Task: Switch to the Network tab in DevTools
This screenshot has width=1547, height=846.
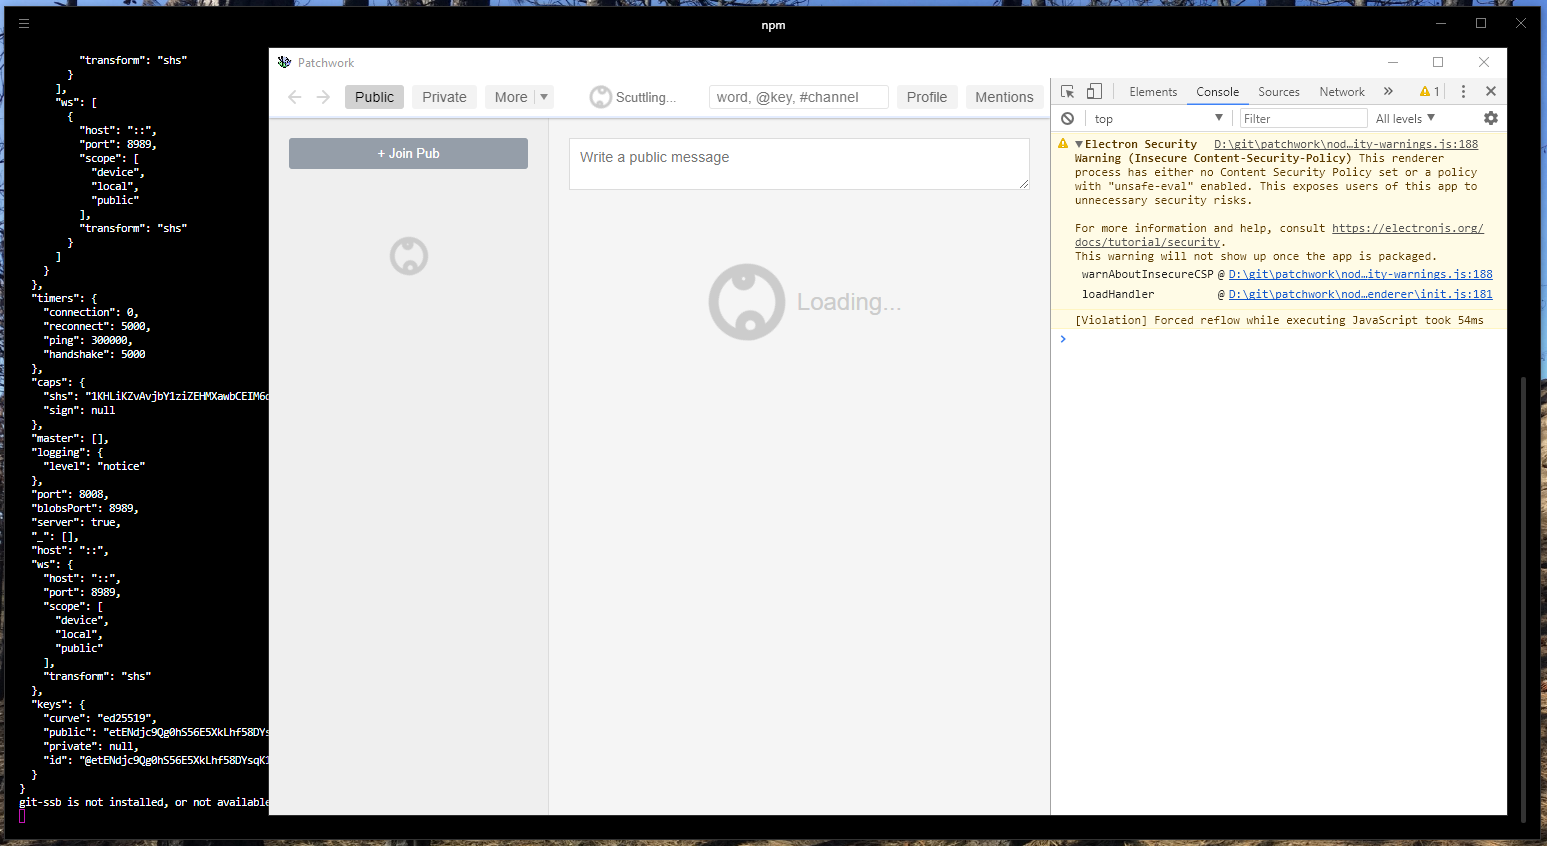Action: click(x=1342, y=92)
